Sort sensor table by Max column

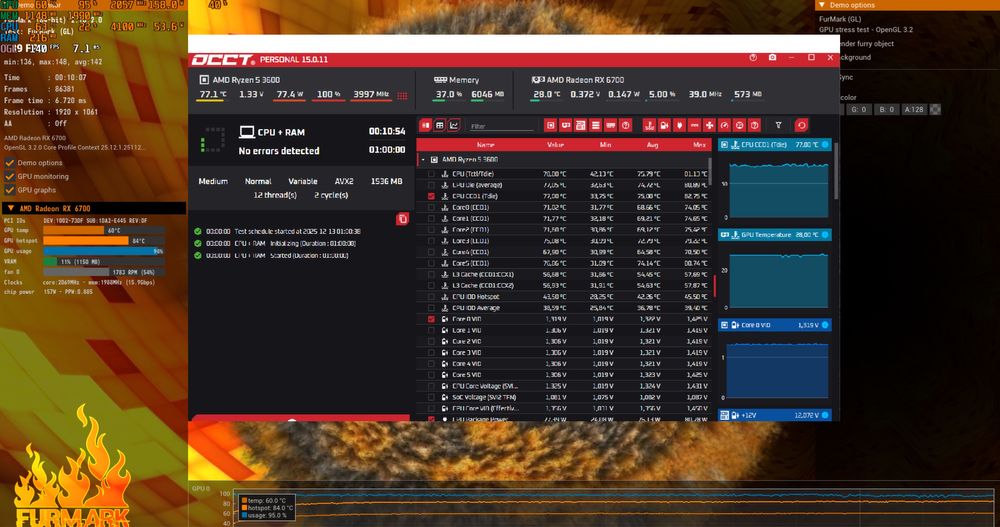pyautogui.click(x=699, y=145)
